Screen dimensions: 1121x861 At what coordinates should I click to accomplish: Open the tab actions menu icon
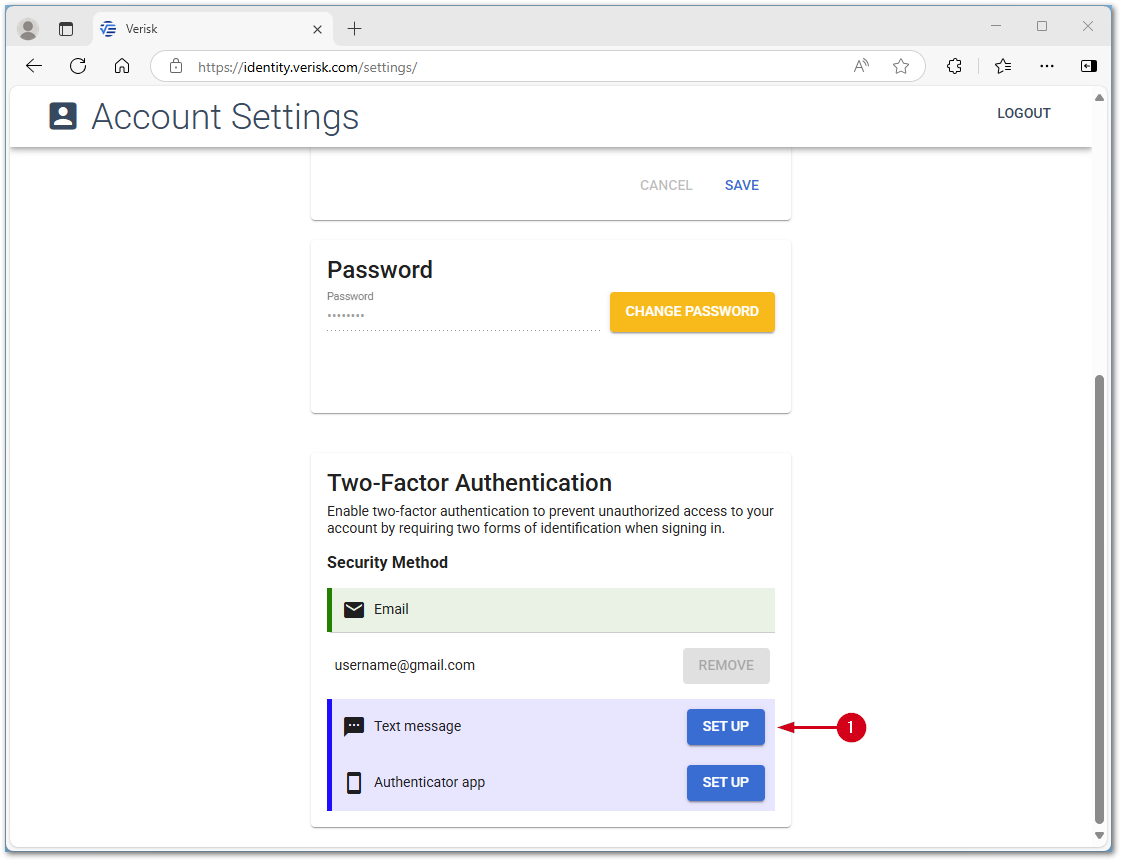click(66, 28)
